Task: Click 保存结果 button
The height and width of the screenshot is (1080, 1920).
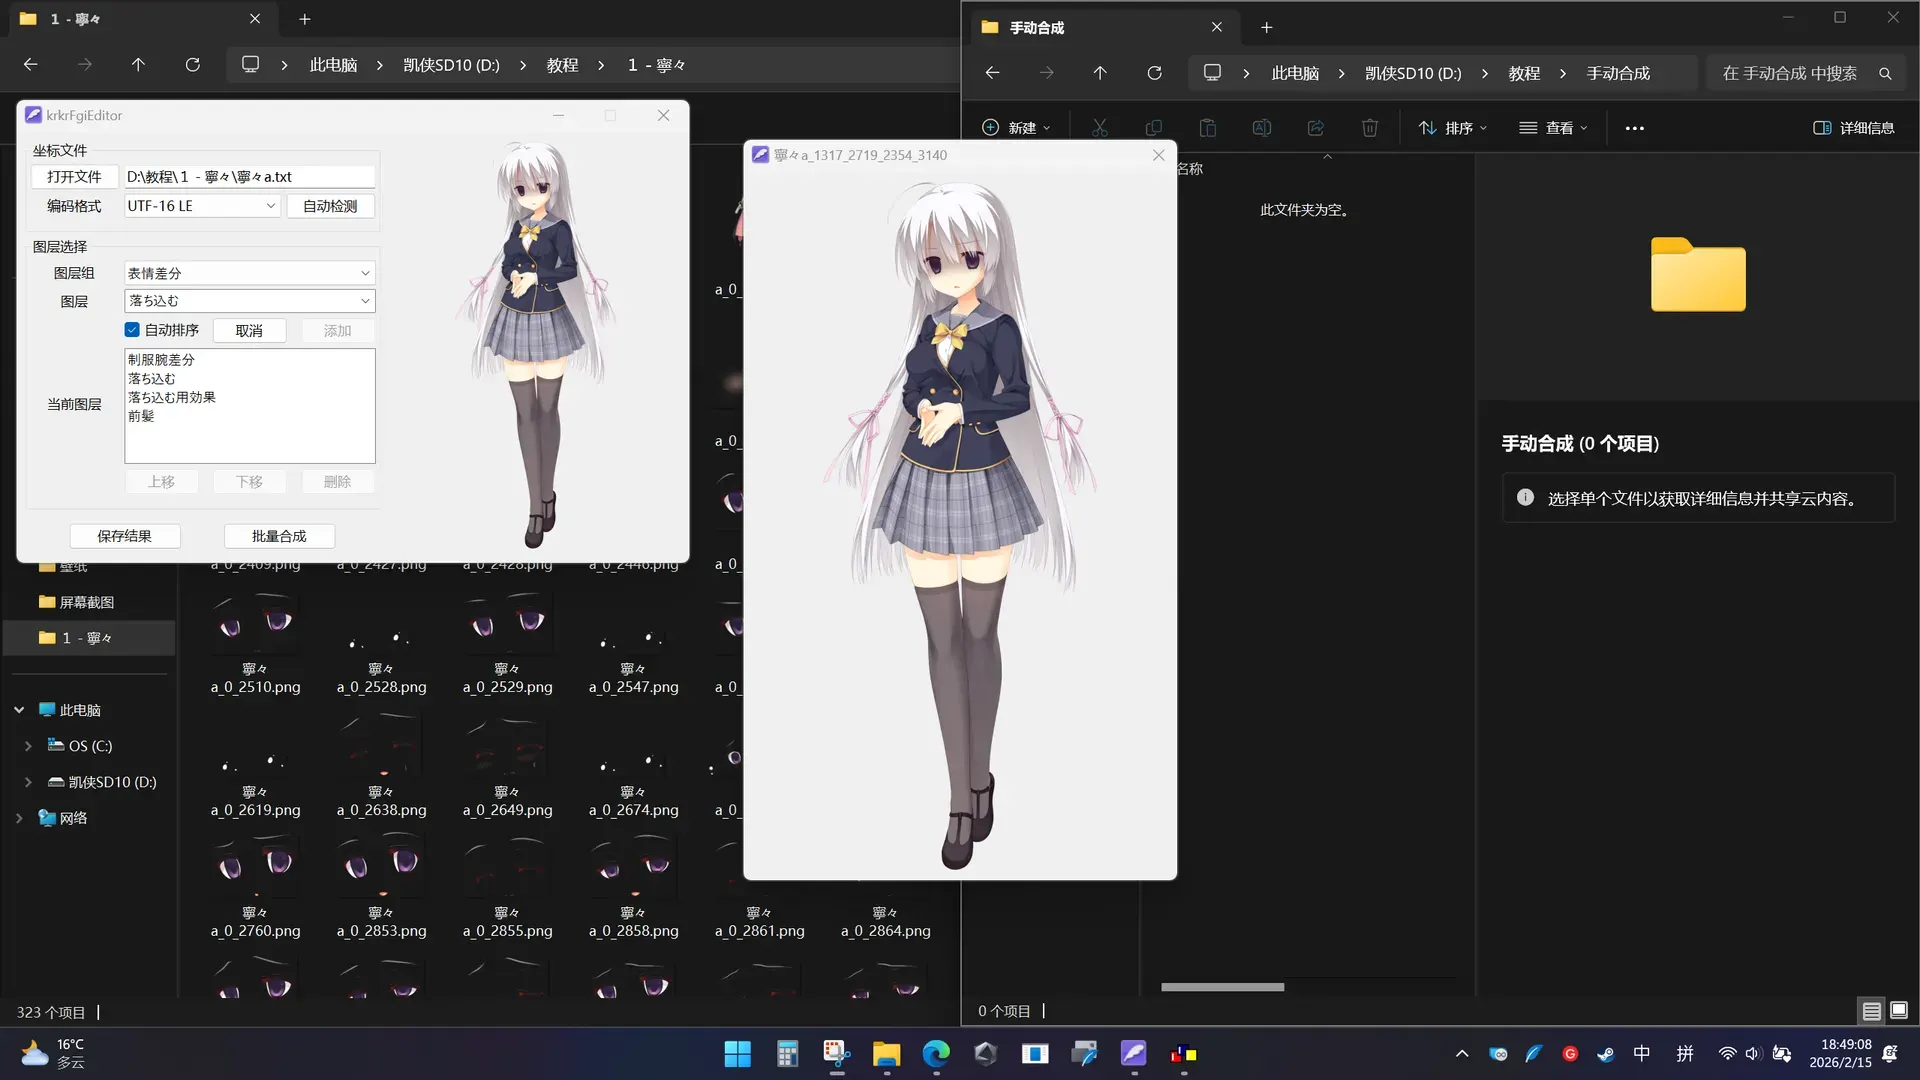Action: click(125, 536)
